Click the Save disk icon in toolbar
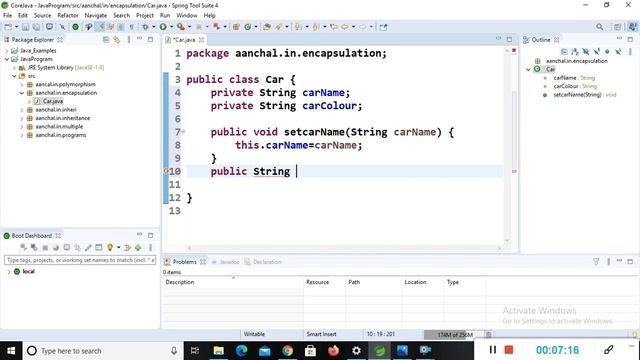The width and height of the screenshot is (640, 360). coord(25,27)
